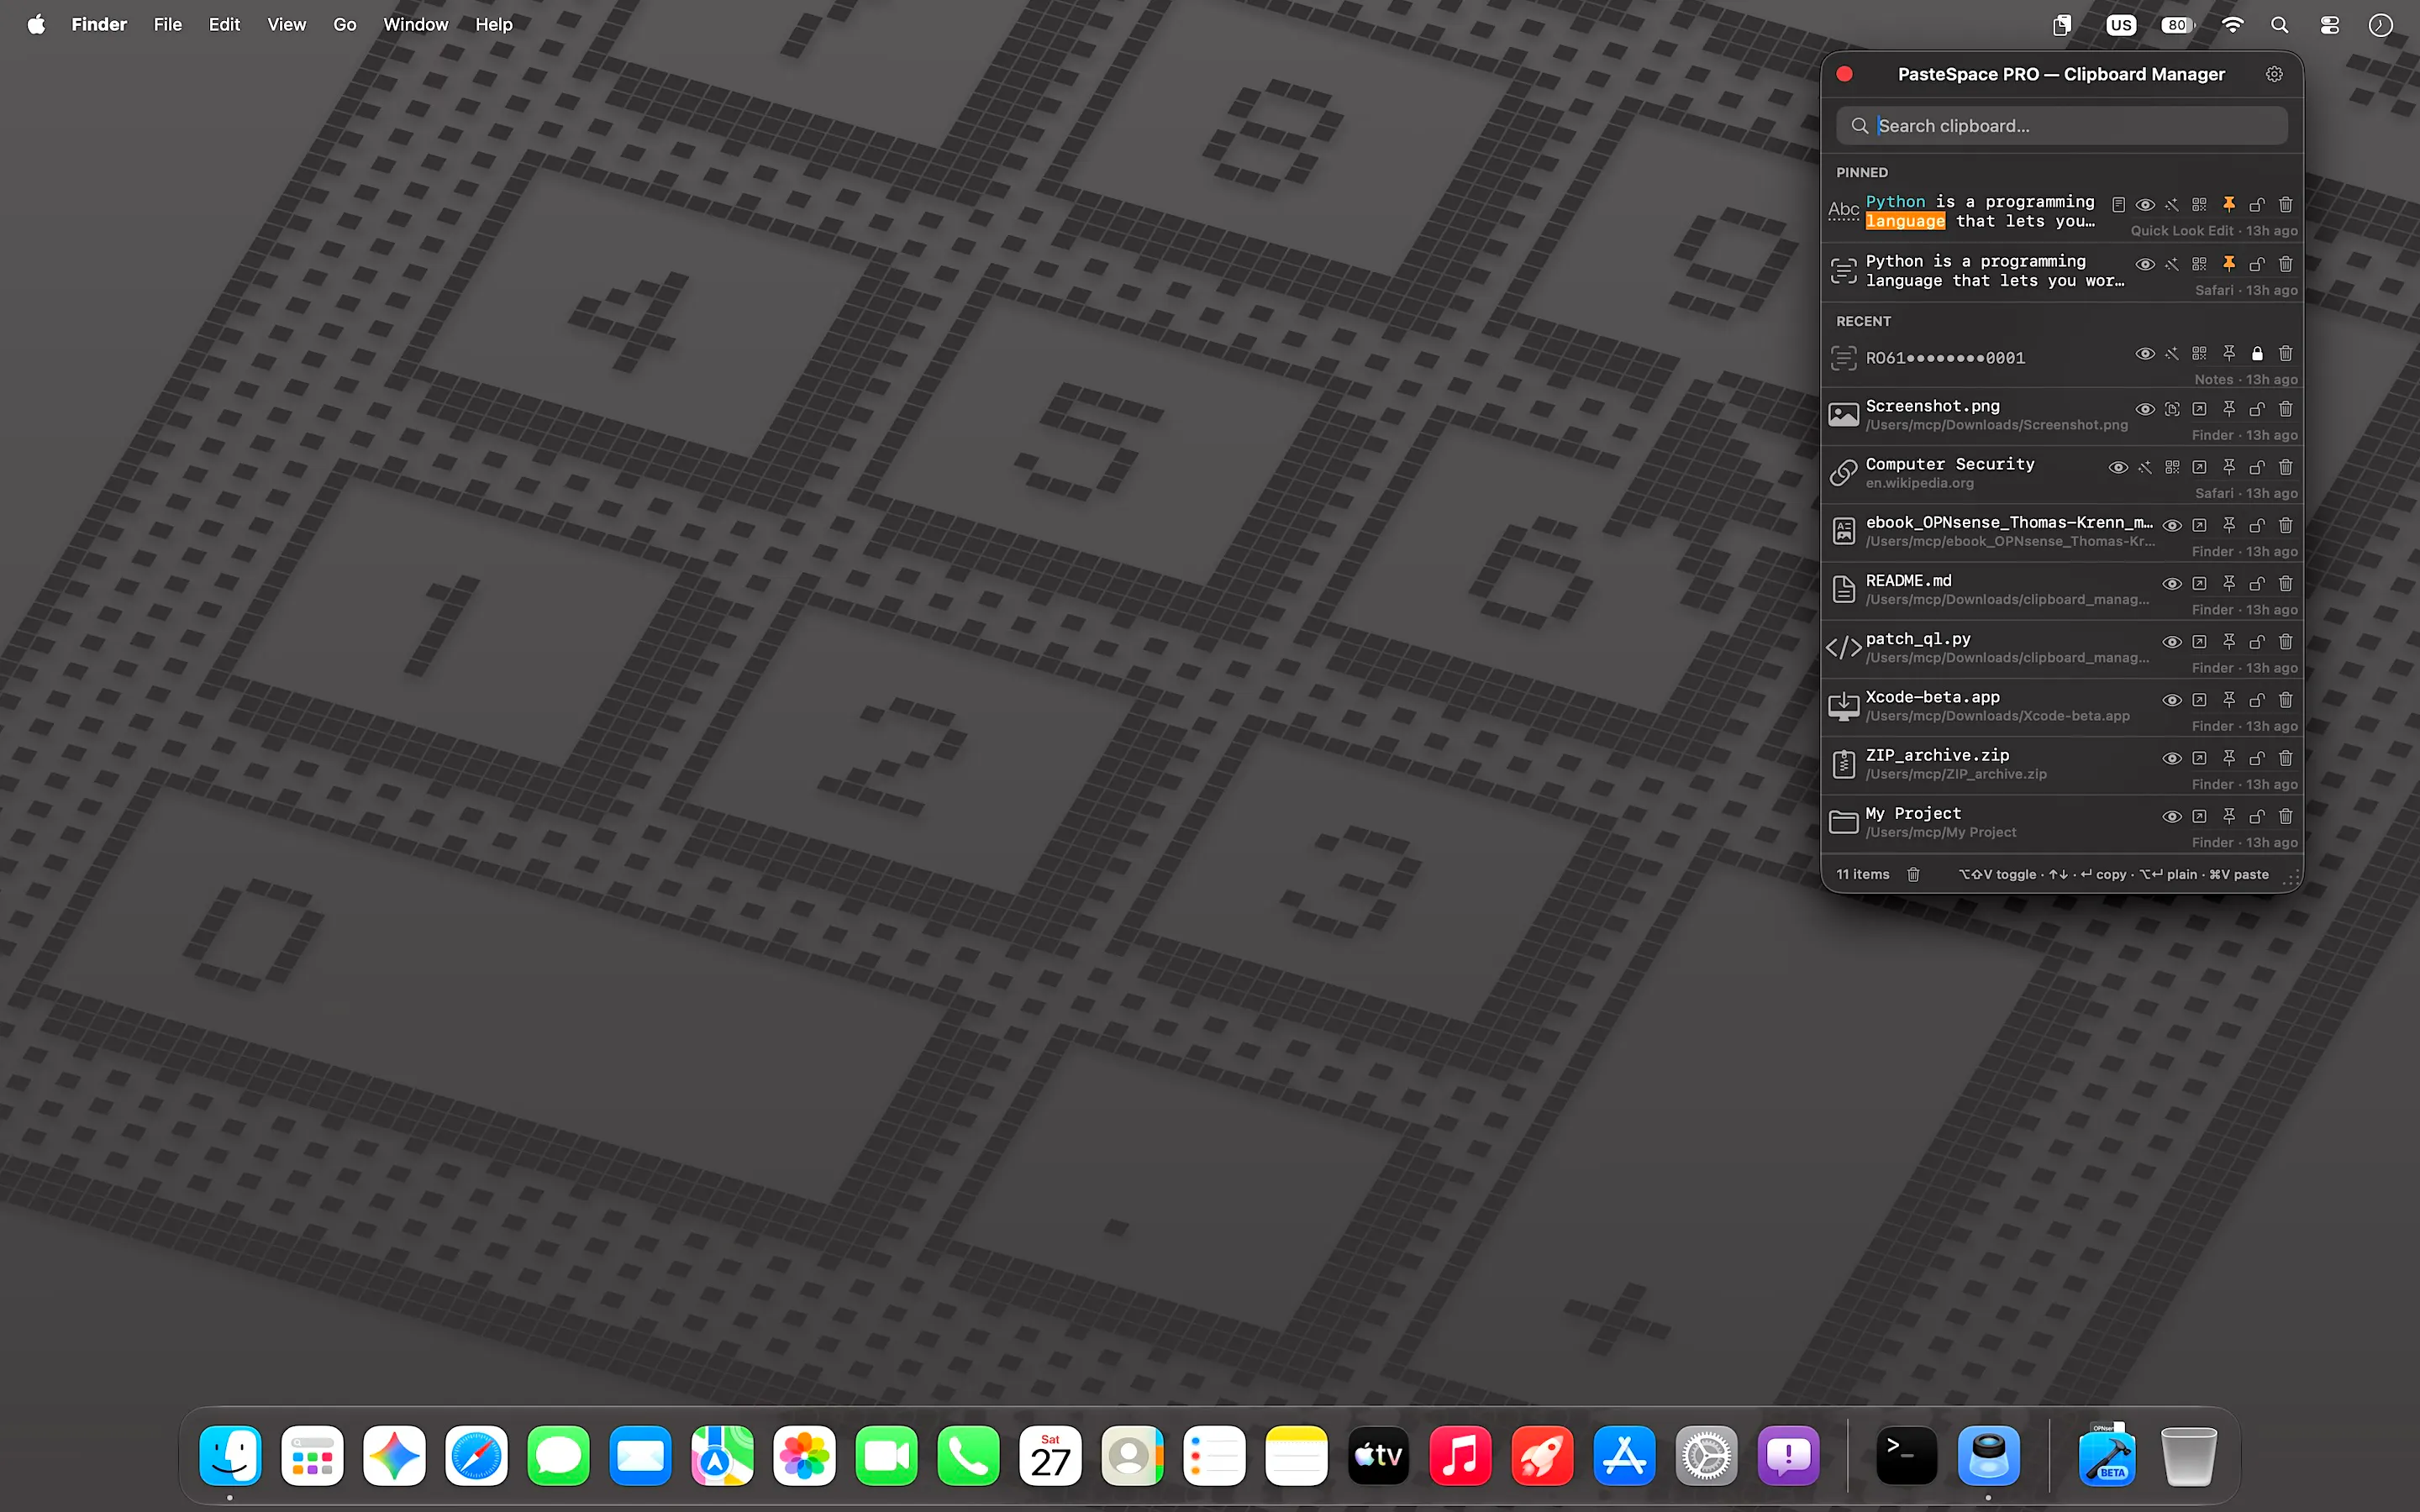Open Screenshot.png externally
This screenshot has width=2420, height=1512.
pyautogui.click(x=2199, y=410)
